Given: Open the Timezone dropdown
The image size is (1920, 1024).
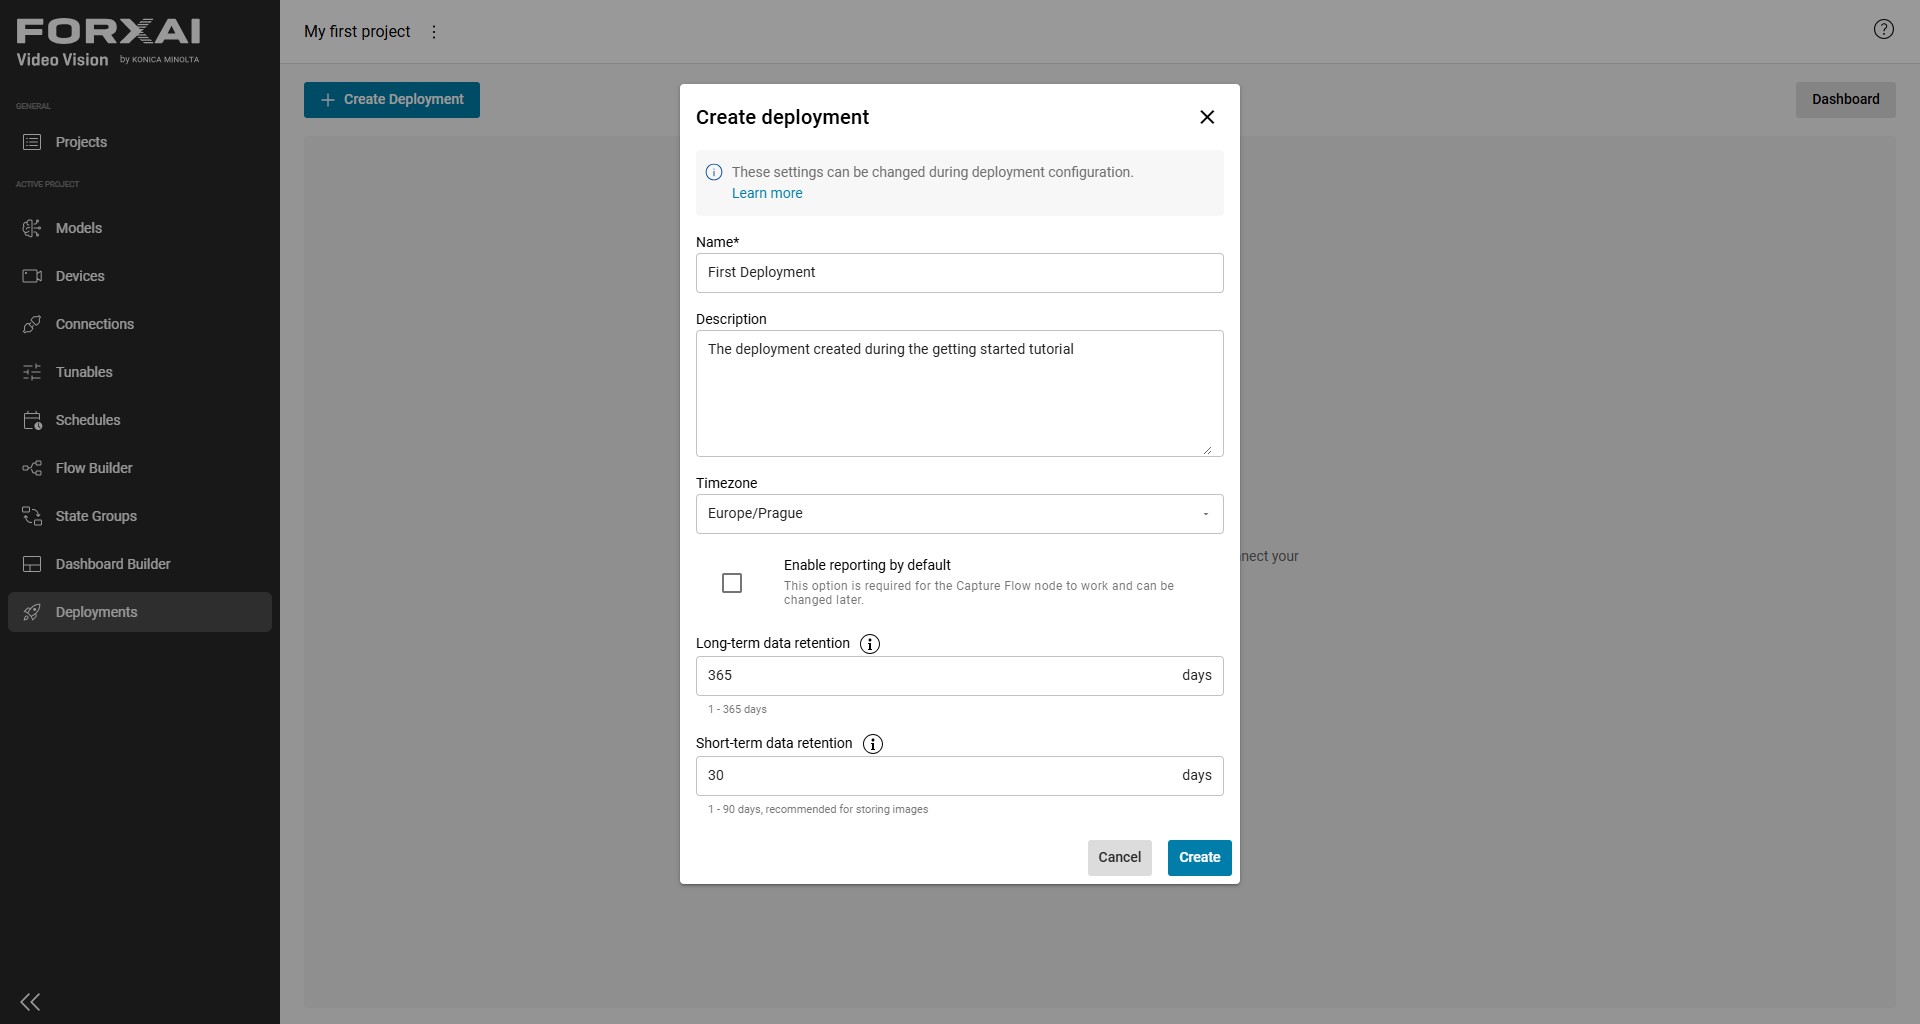Looking at the screenshot, I should [x=960, y=514].
